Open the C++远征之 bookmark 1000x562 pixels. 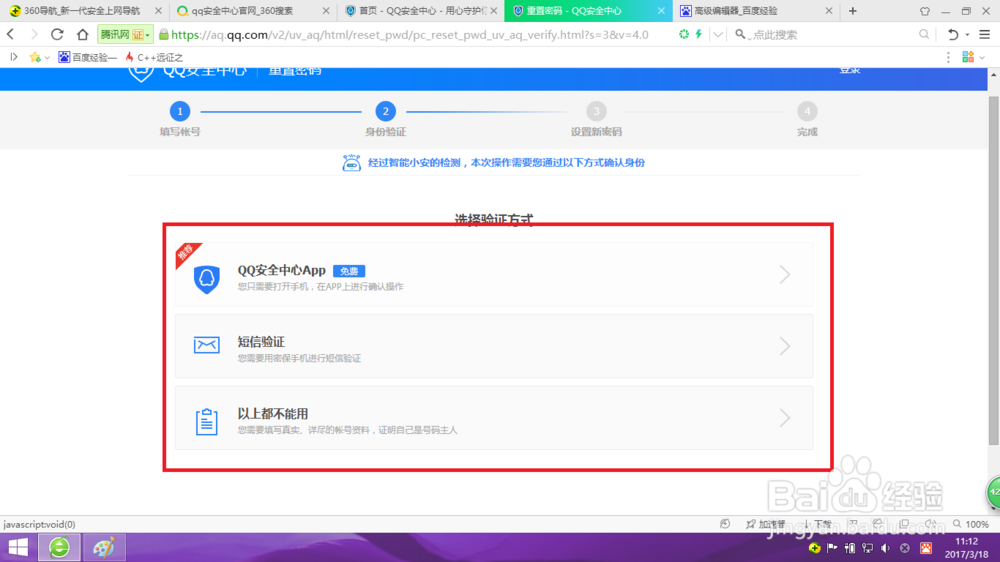click(x=154, y=57)
